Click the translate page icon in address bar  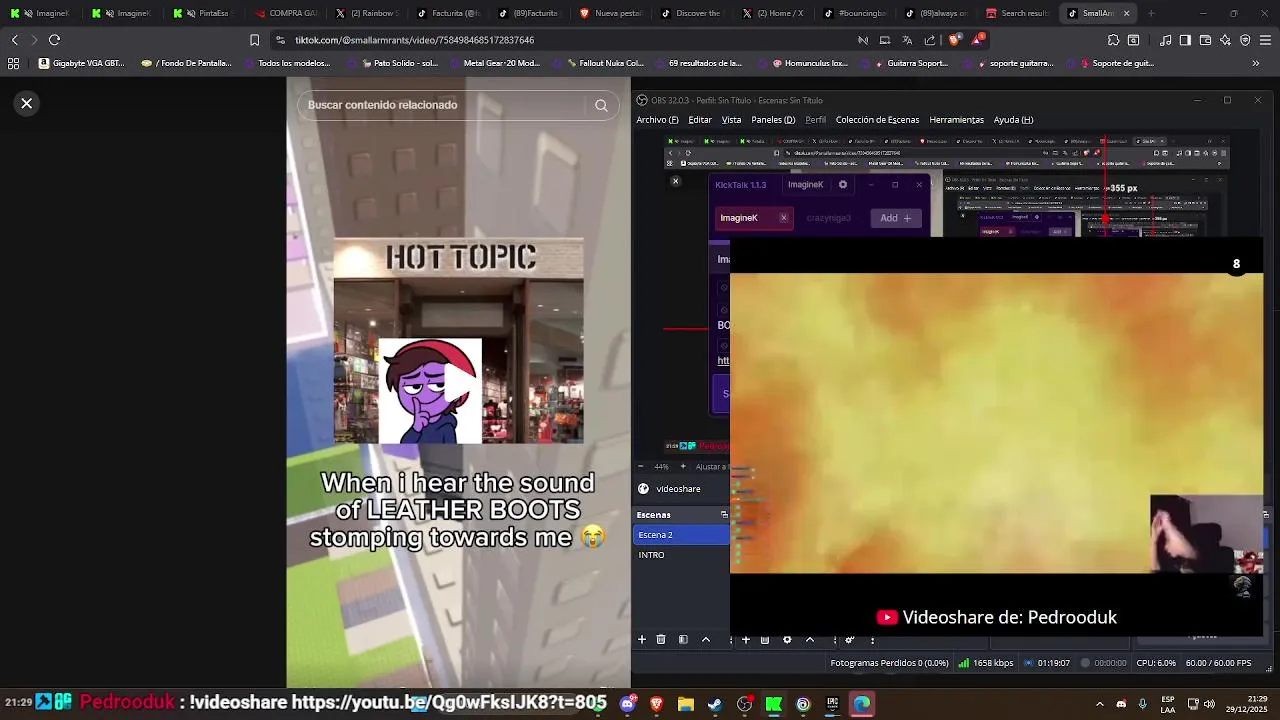pyautogui.click(x=907, y=40)
